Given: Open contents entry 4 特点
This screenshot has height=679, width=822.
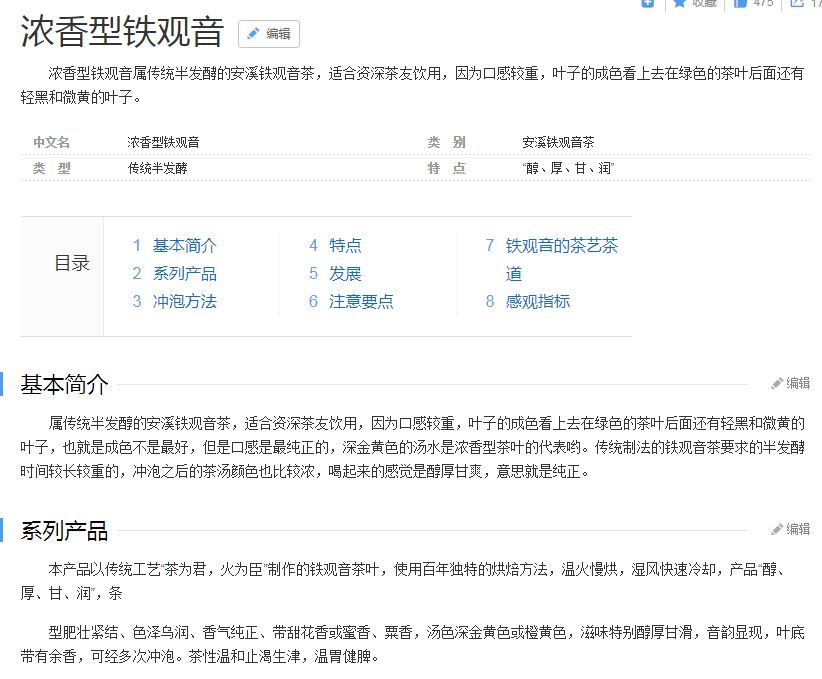Looking at the screenshot, I should tap(345, 245).
